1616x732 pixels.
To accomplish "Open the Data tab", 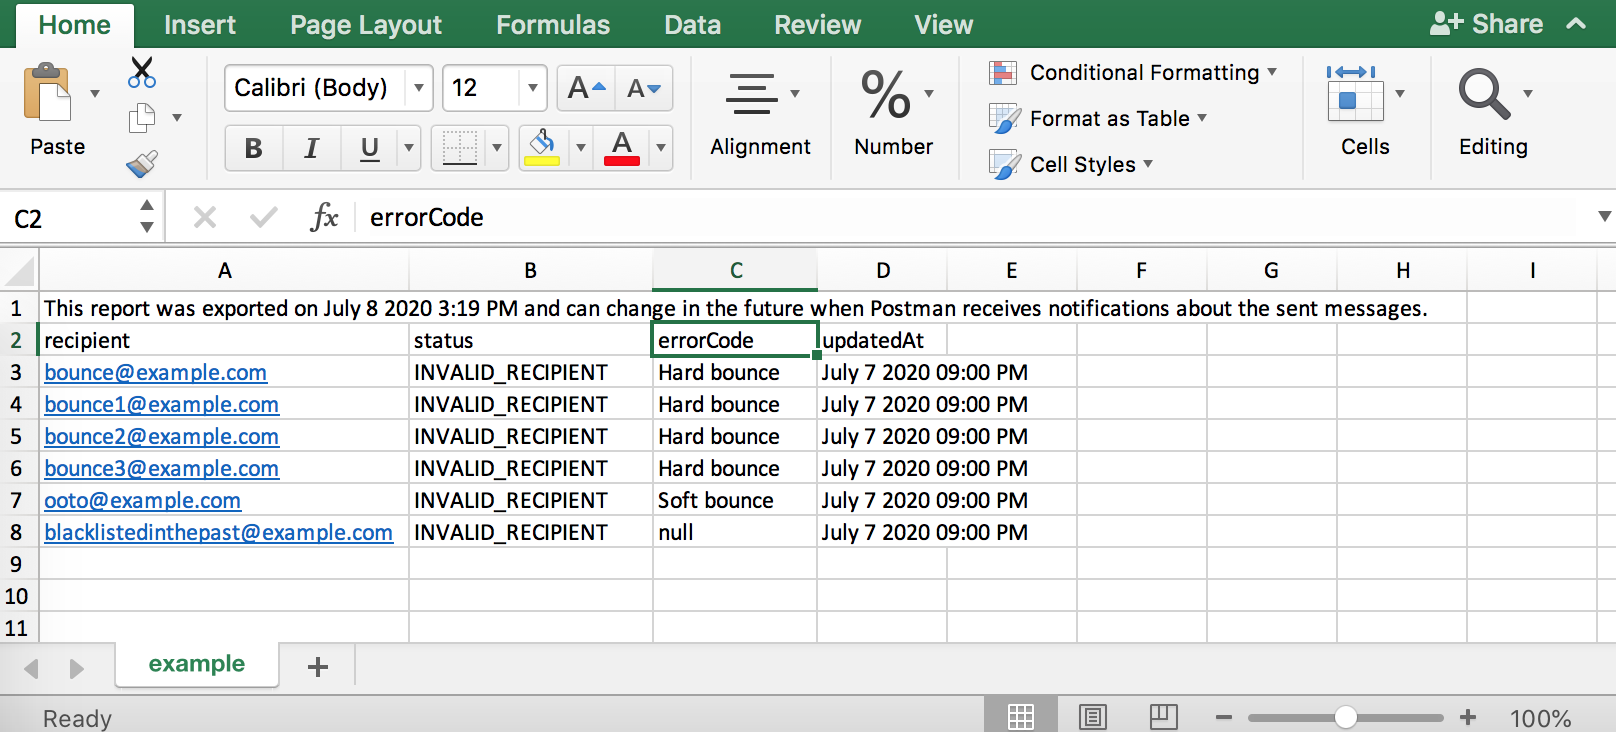I will (x=692, y=25).
